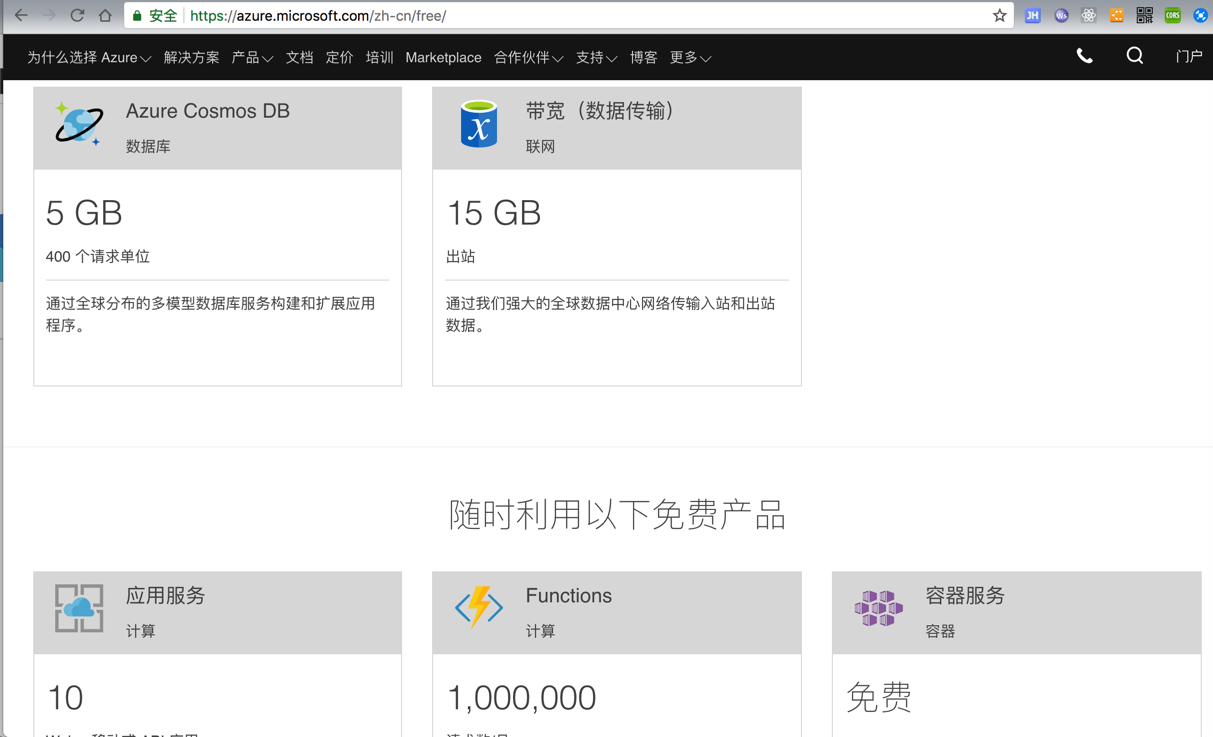Click the 计算 label under Functions
1213x737 pixels.
coord(540,631)
